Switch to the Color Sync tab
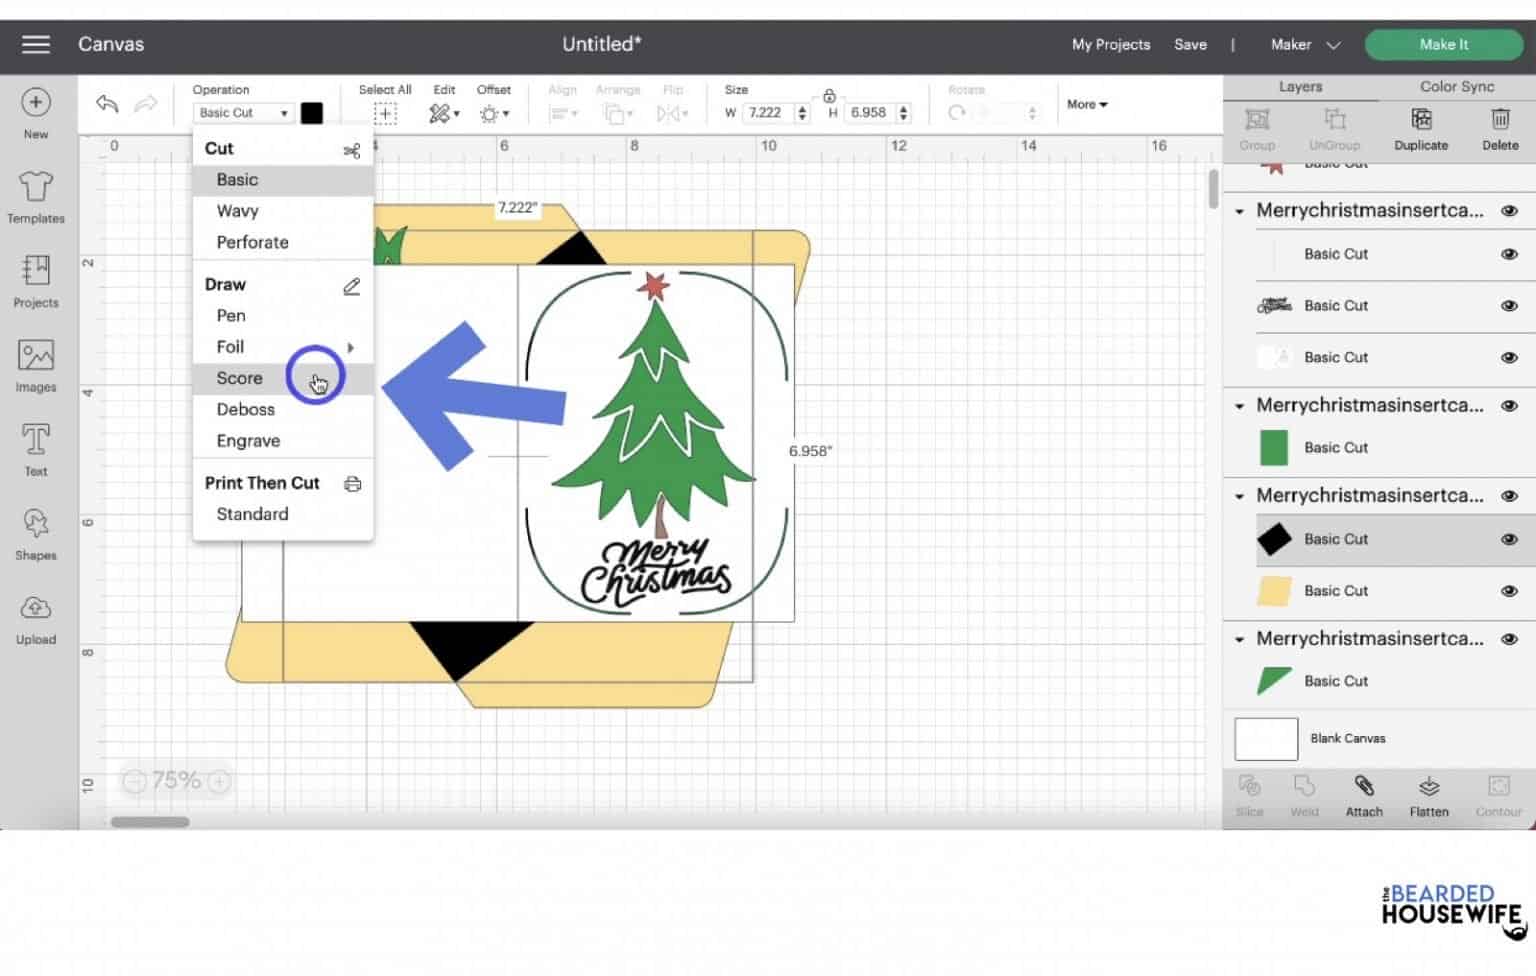Image resolution: width=1536 pixels, height=976 pixels. 1456,86
